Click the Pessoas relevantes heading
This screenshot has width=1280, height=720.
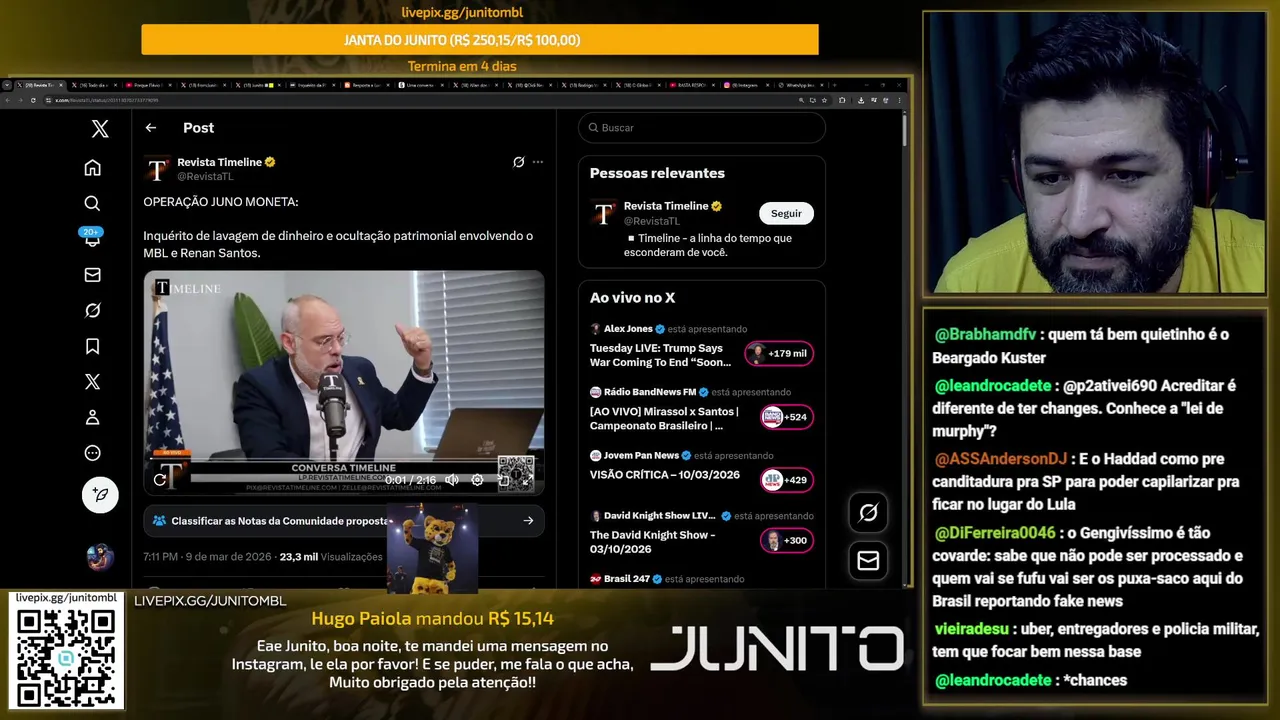point(657,173)
